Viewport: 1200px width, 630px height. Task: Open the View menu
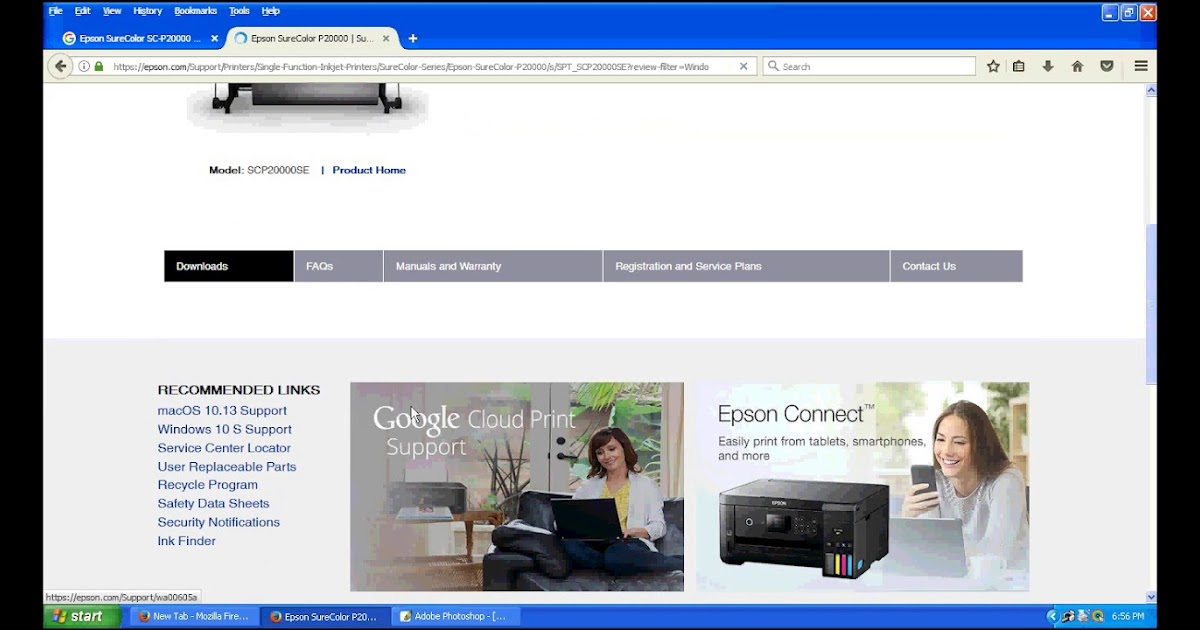pos(112,11)
